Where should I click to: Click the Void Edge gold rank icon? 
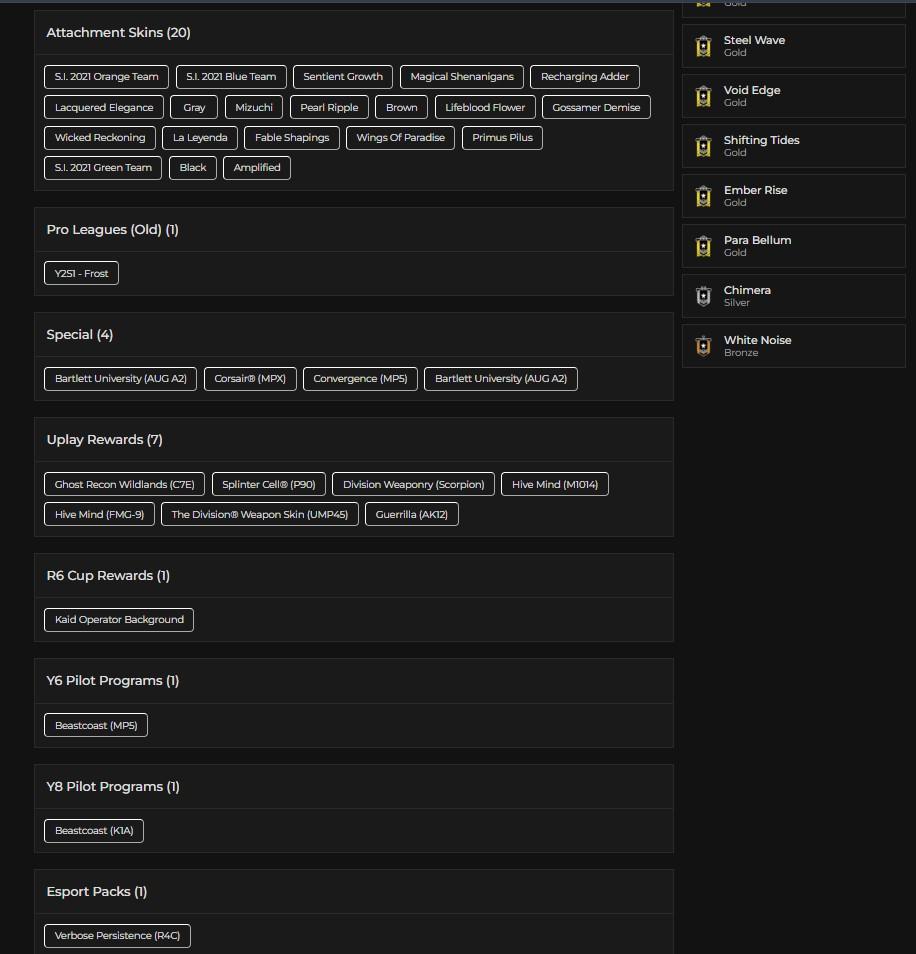[703, 96]
